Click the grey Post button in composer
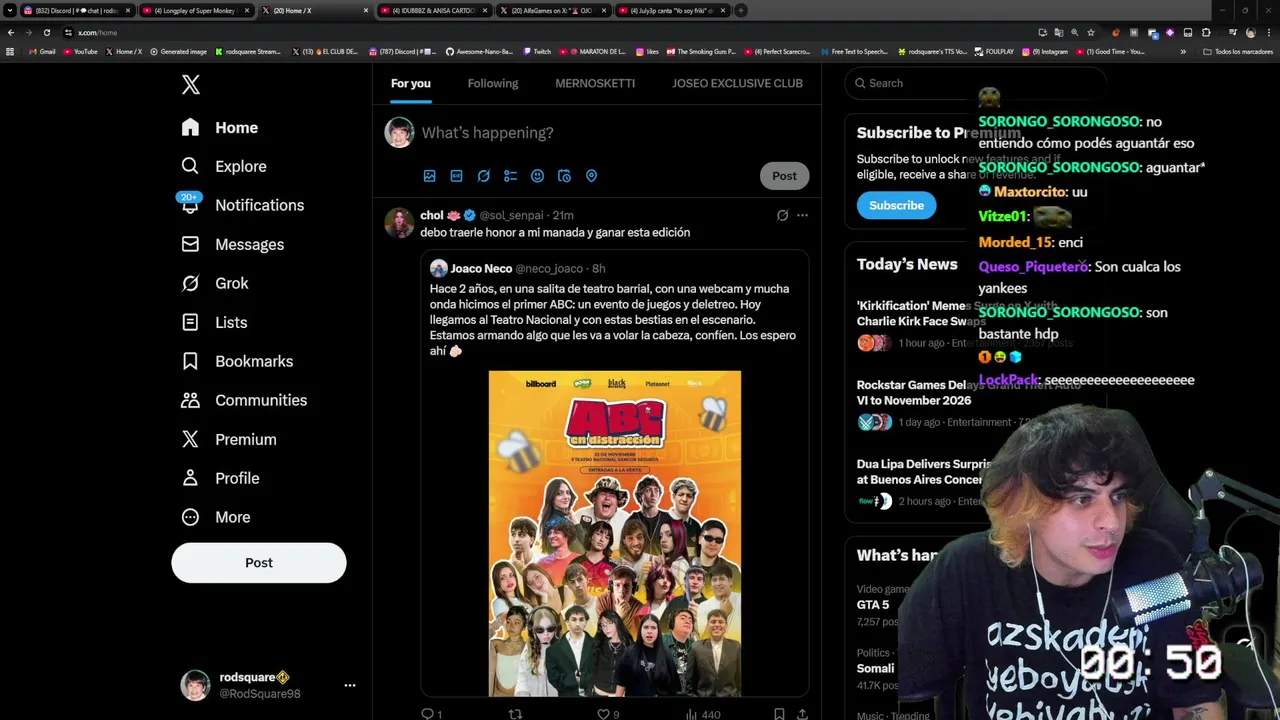 [x=784, y=176]
